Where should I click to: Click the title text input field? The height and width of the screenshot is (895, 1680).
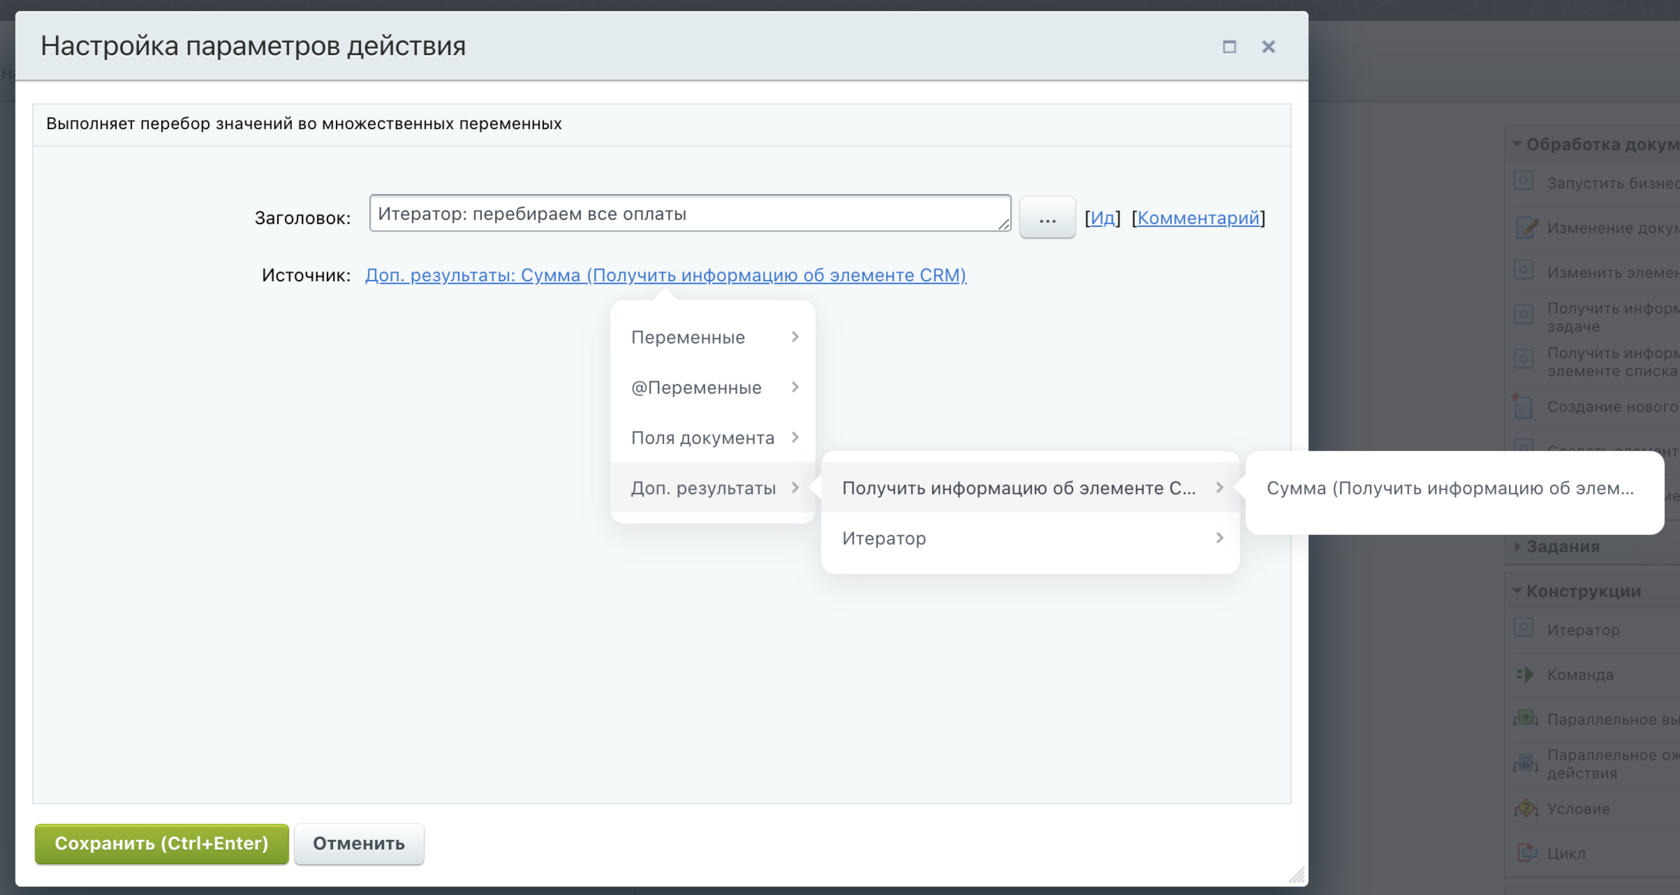pyautogui.click(x=689, y=214)
